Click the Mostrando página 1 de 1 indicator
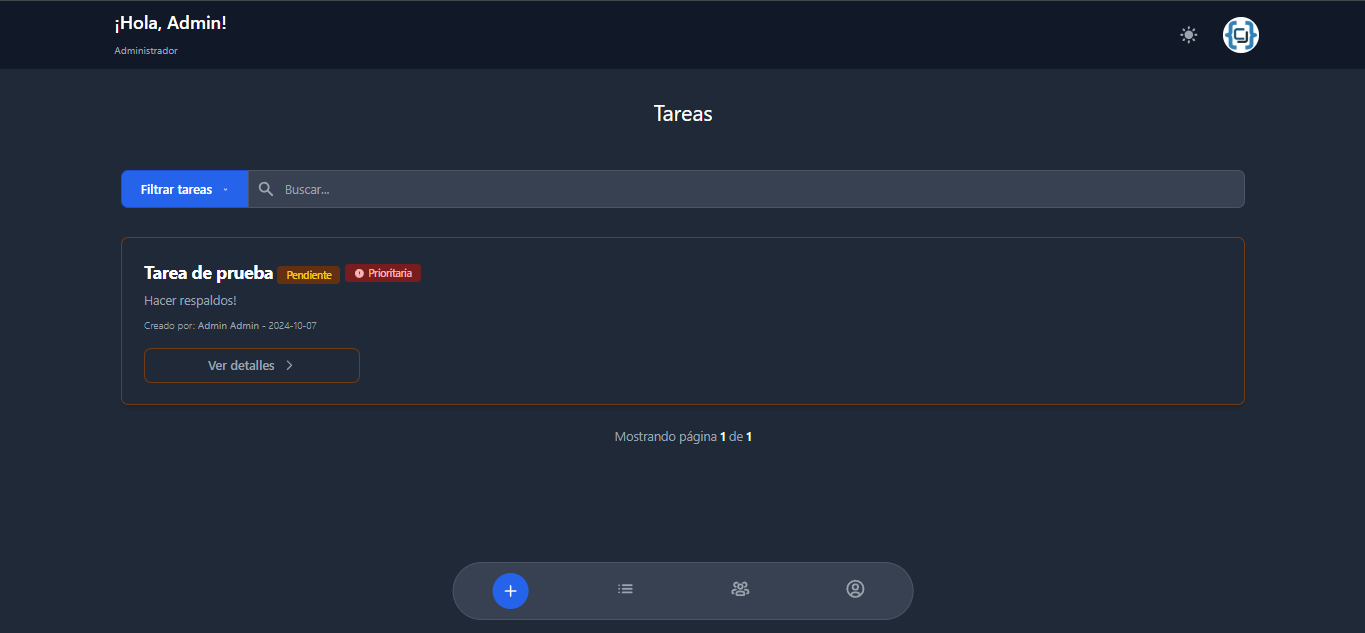Image resolution: width=1365 pixels, height=633 pixels. click(682, 437)
